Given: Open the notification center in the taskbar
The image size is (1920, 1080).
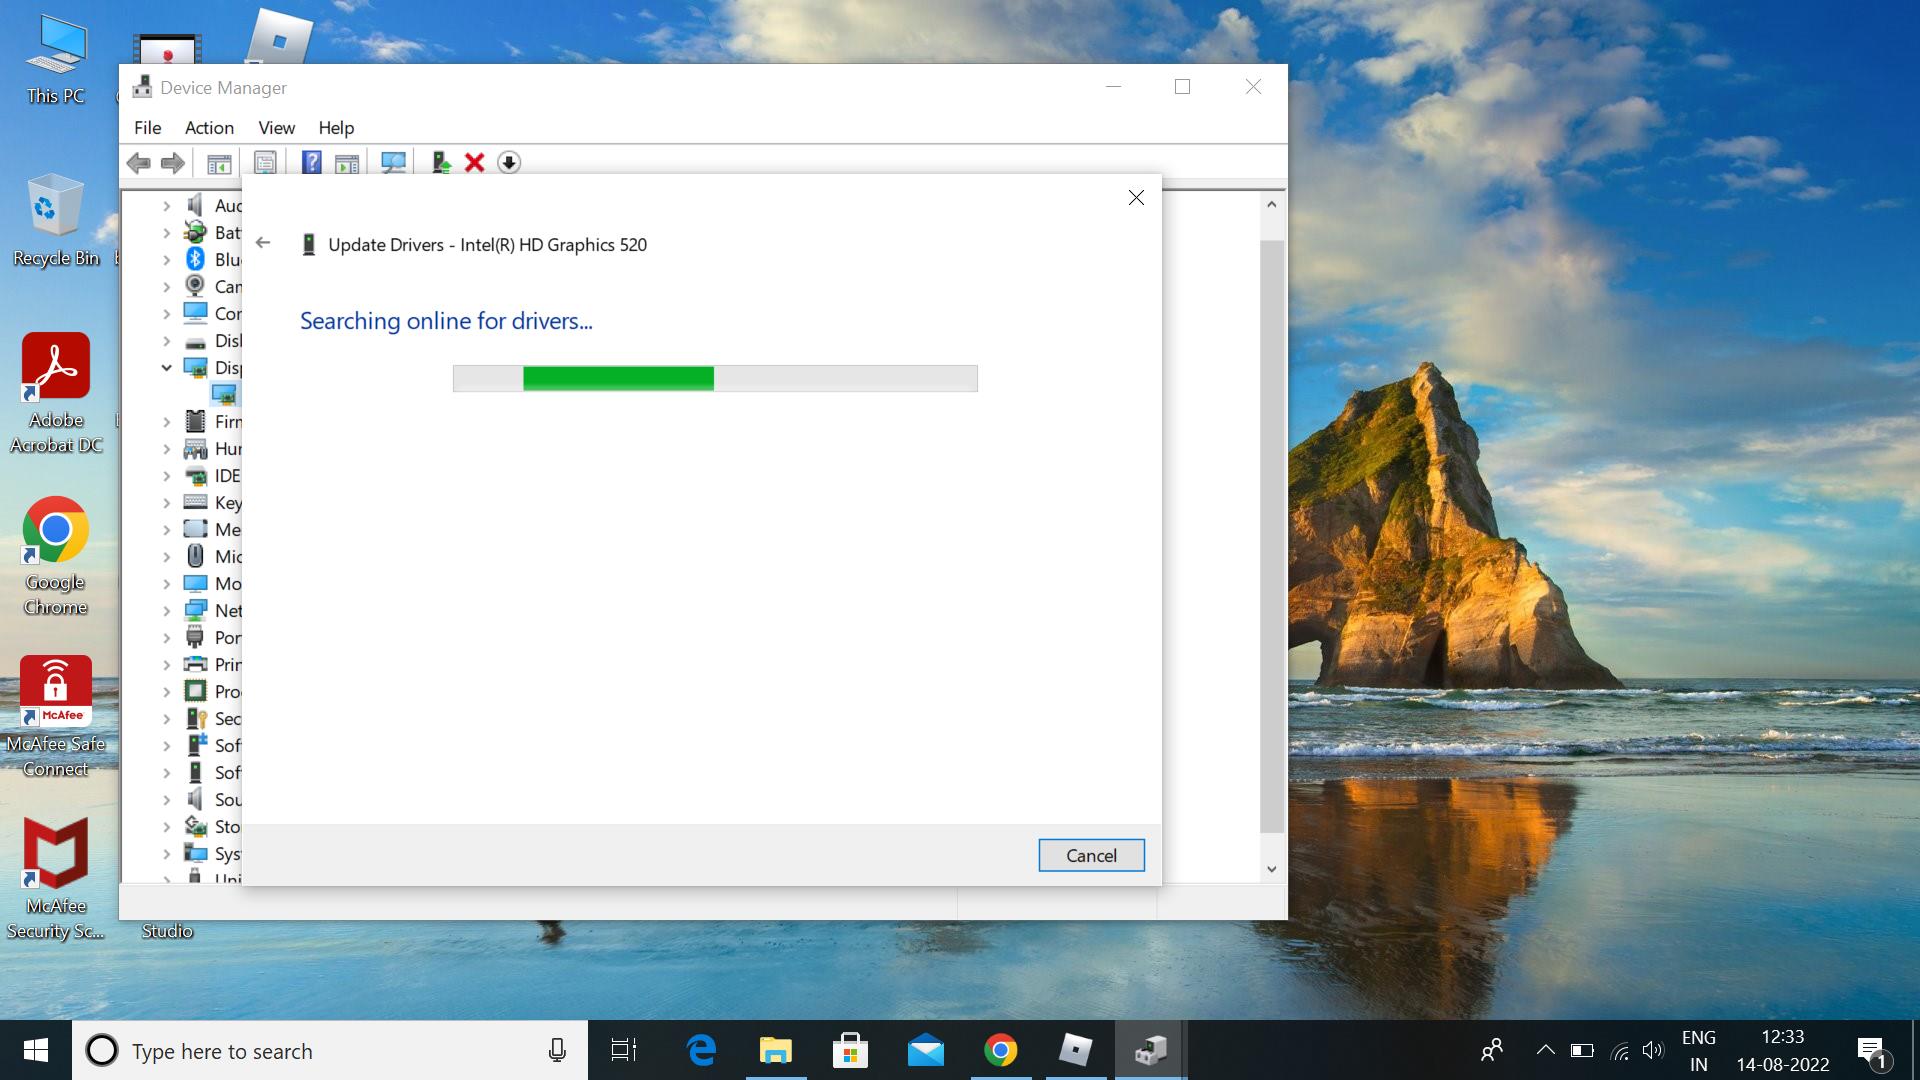Looking at the screenshot, I should click(x=1872, y=1052).
